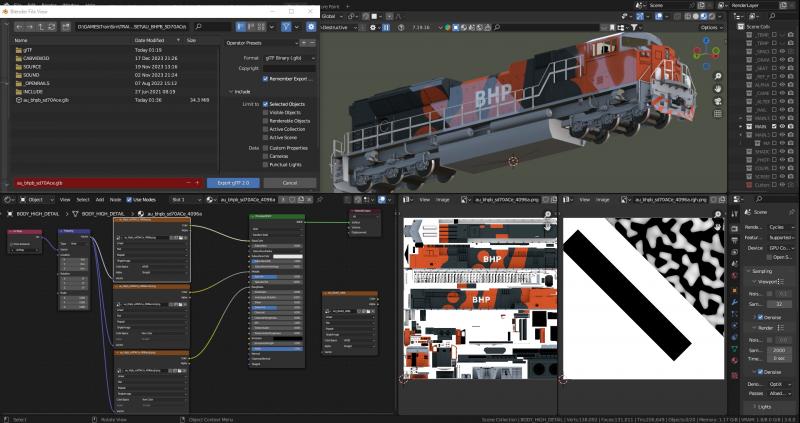
Task: Increment file name number with plus icon
Action: (x=197, y=183)
